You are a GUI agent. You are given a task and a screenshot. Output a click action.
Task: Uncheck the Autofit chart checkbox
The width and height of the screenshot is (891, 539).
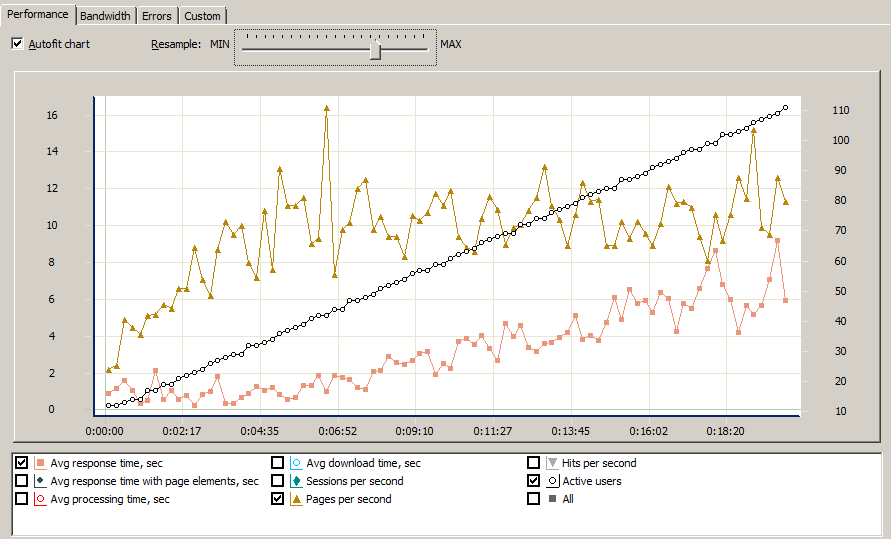click(x=17, y=44)
